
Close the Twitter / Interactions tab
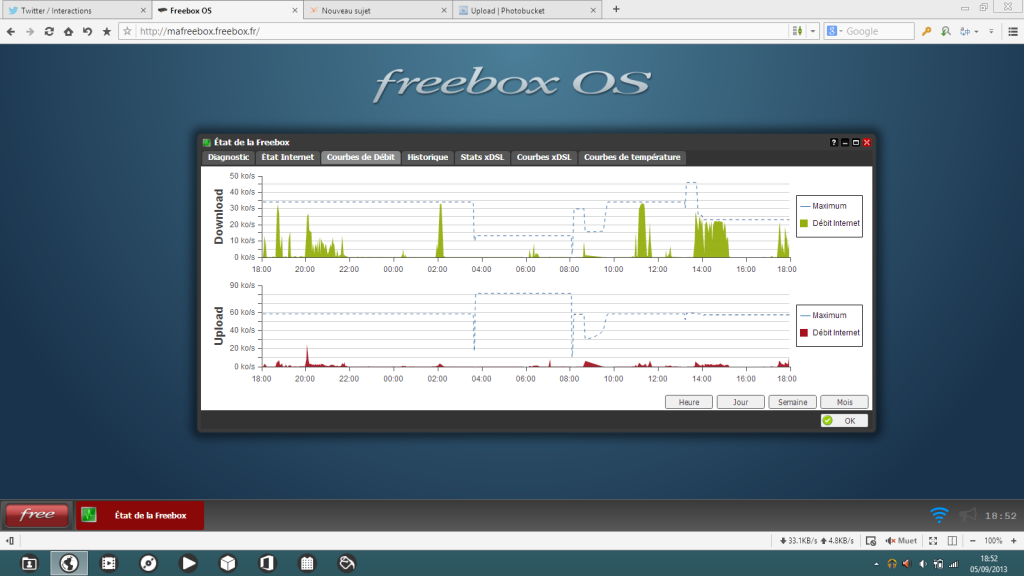click(x=143, y=10)
